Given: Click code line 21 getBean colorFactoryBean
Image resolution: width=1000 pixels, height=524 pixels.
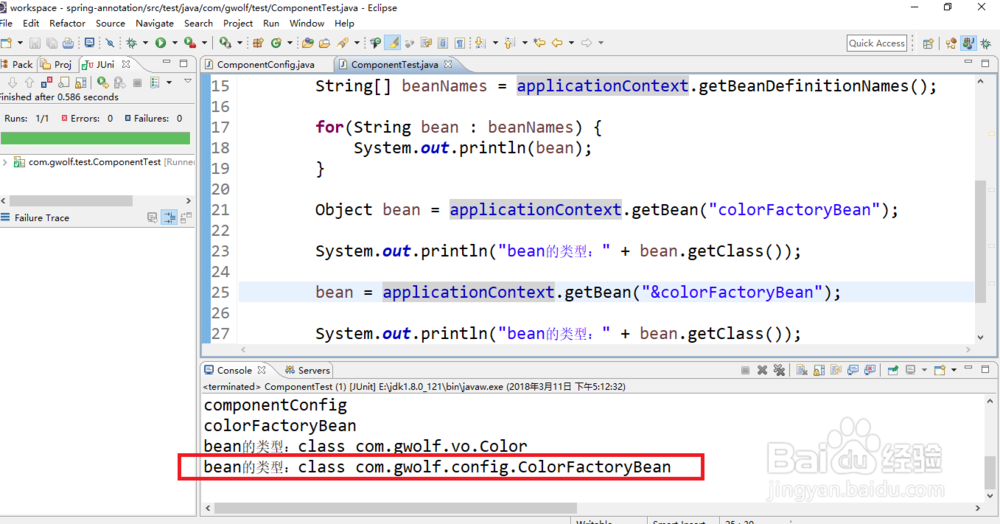Looking at the screenshot, I should (x=607, y=210).
